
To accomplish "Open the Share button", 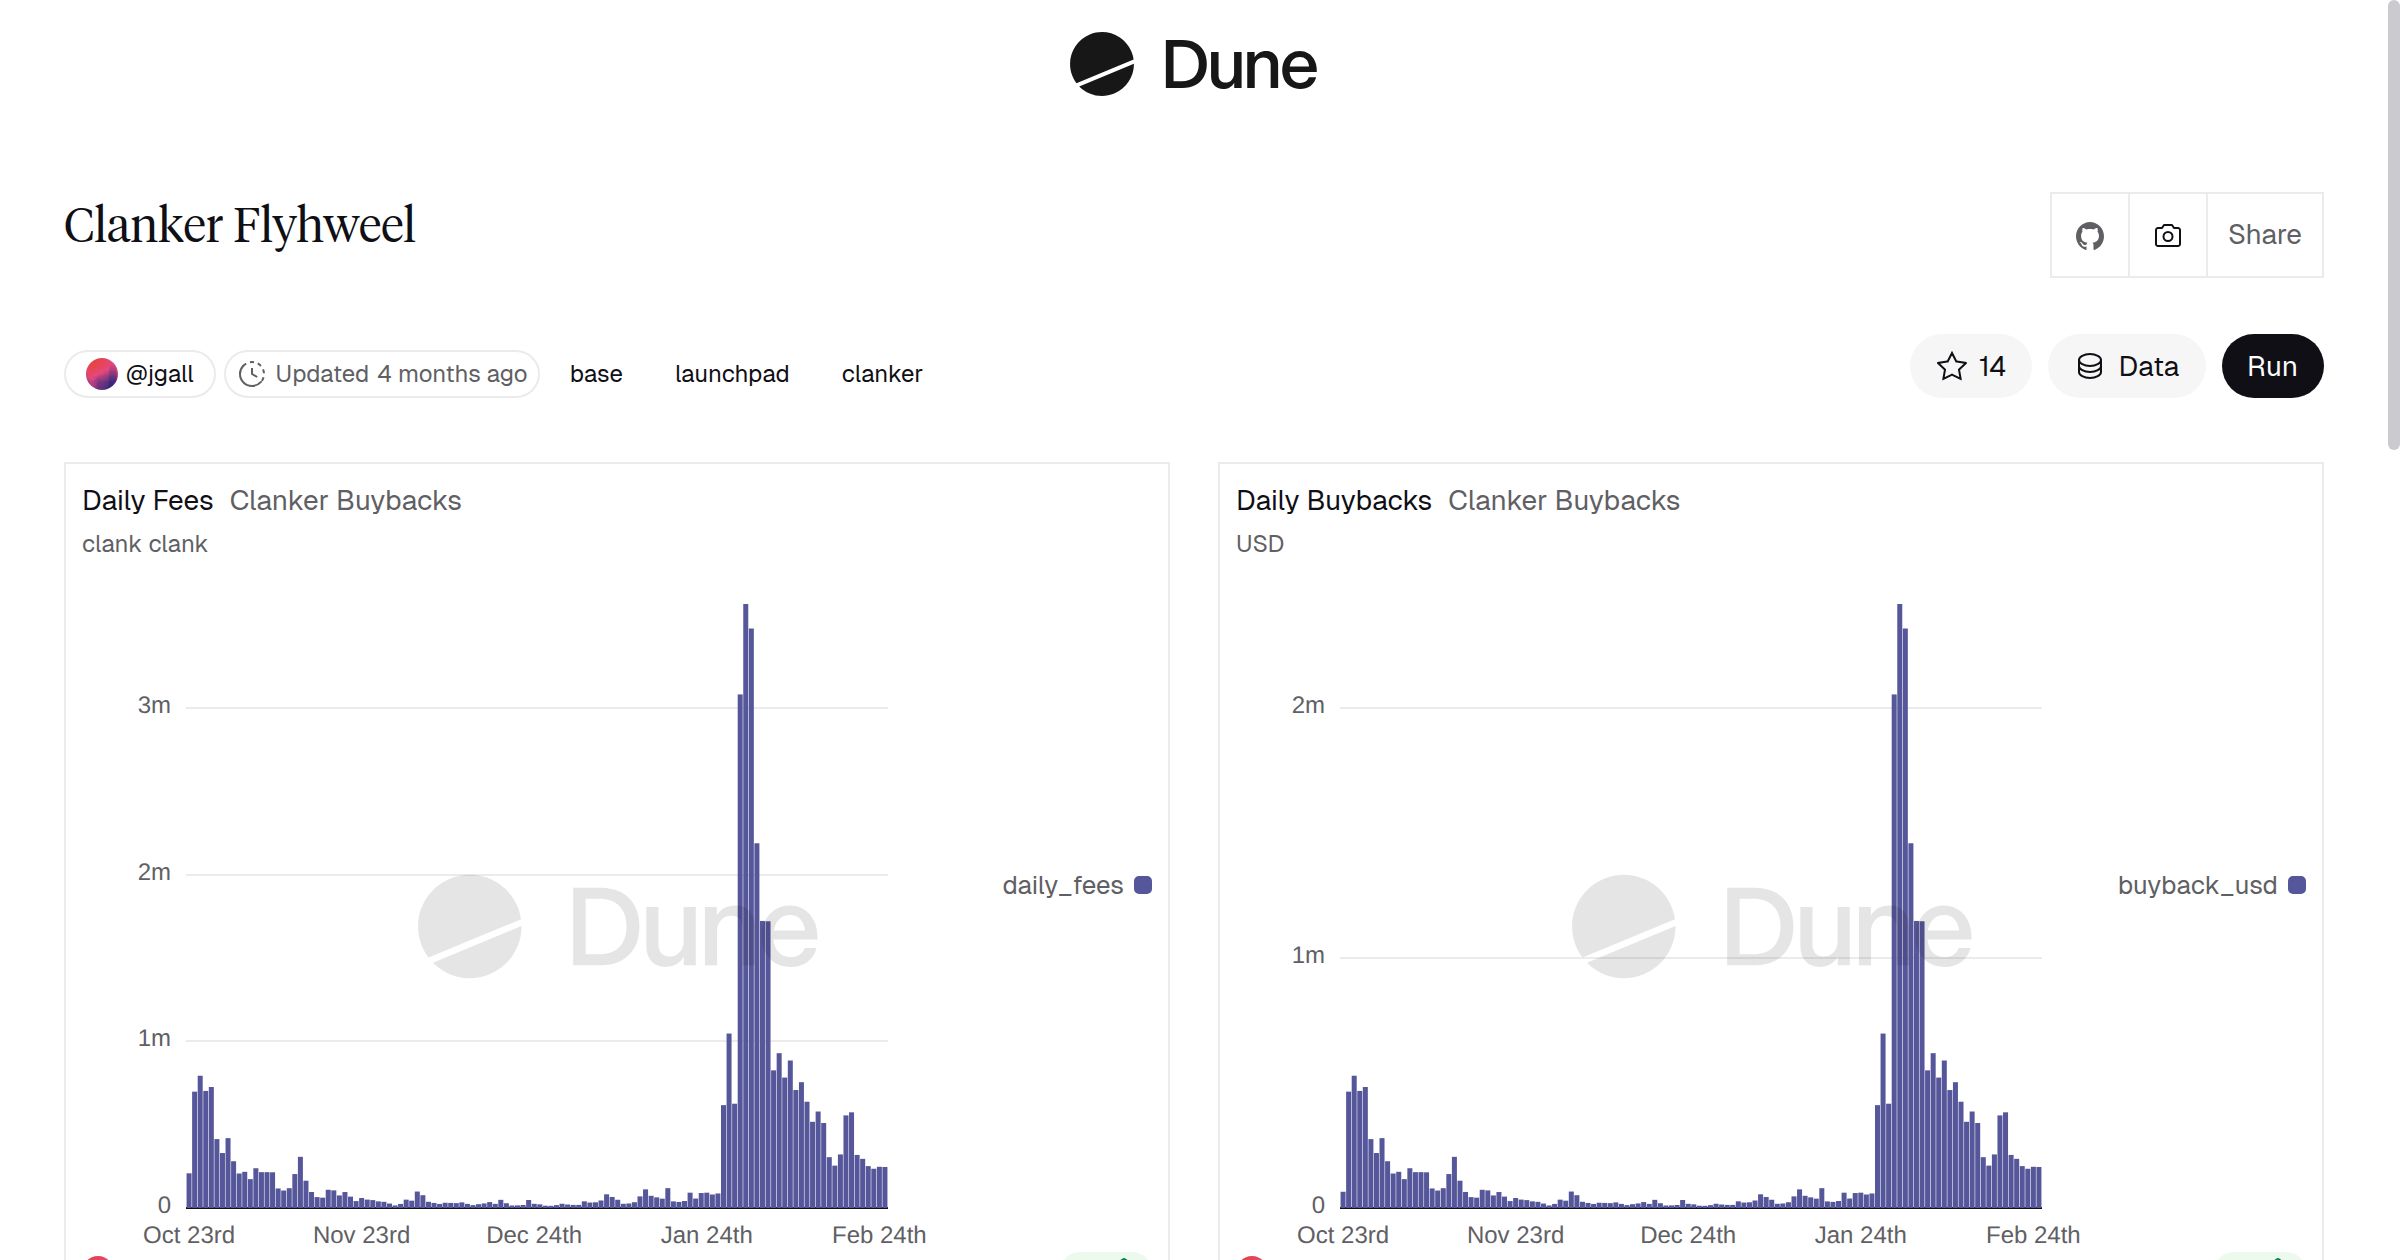I will (x=2264, y=235).
